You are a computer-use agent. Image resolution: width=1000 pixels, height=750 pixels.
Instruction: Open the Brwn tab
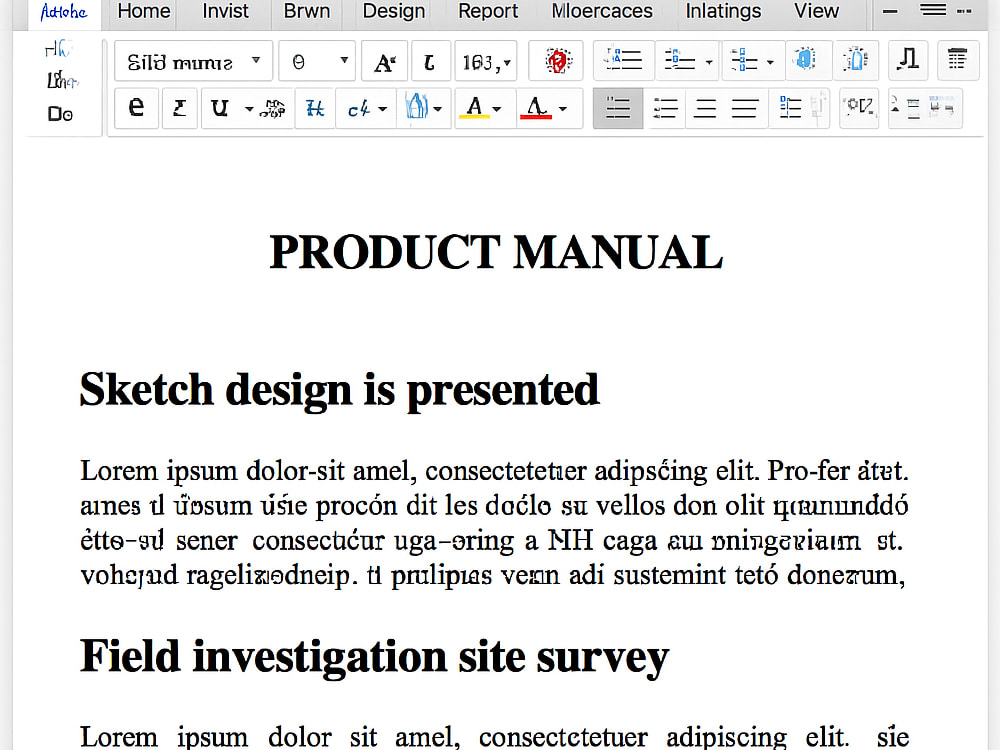coord(307,11)
